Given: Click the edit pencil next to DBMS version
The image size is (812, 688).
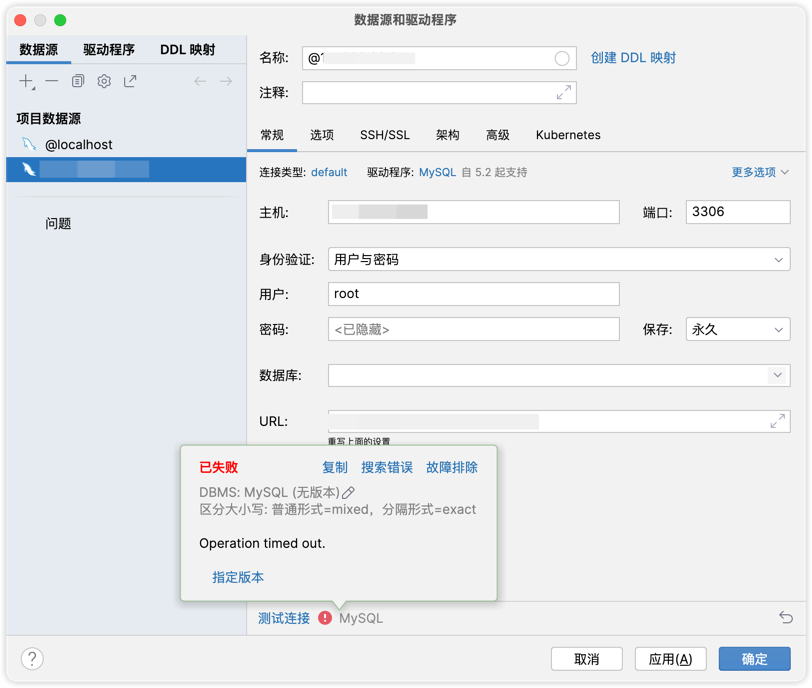Looking at the screenshot, I should pos(349,492).
